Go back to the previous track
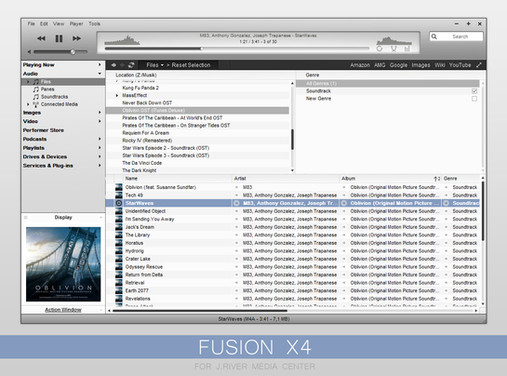The image size is (507, 376). pyautogui.click(x=41, y=39)
